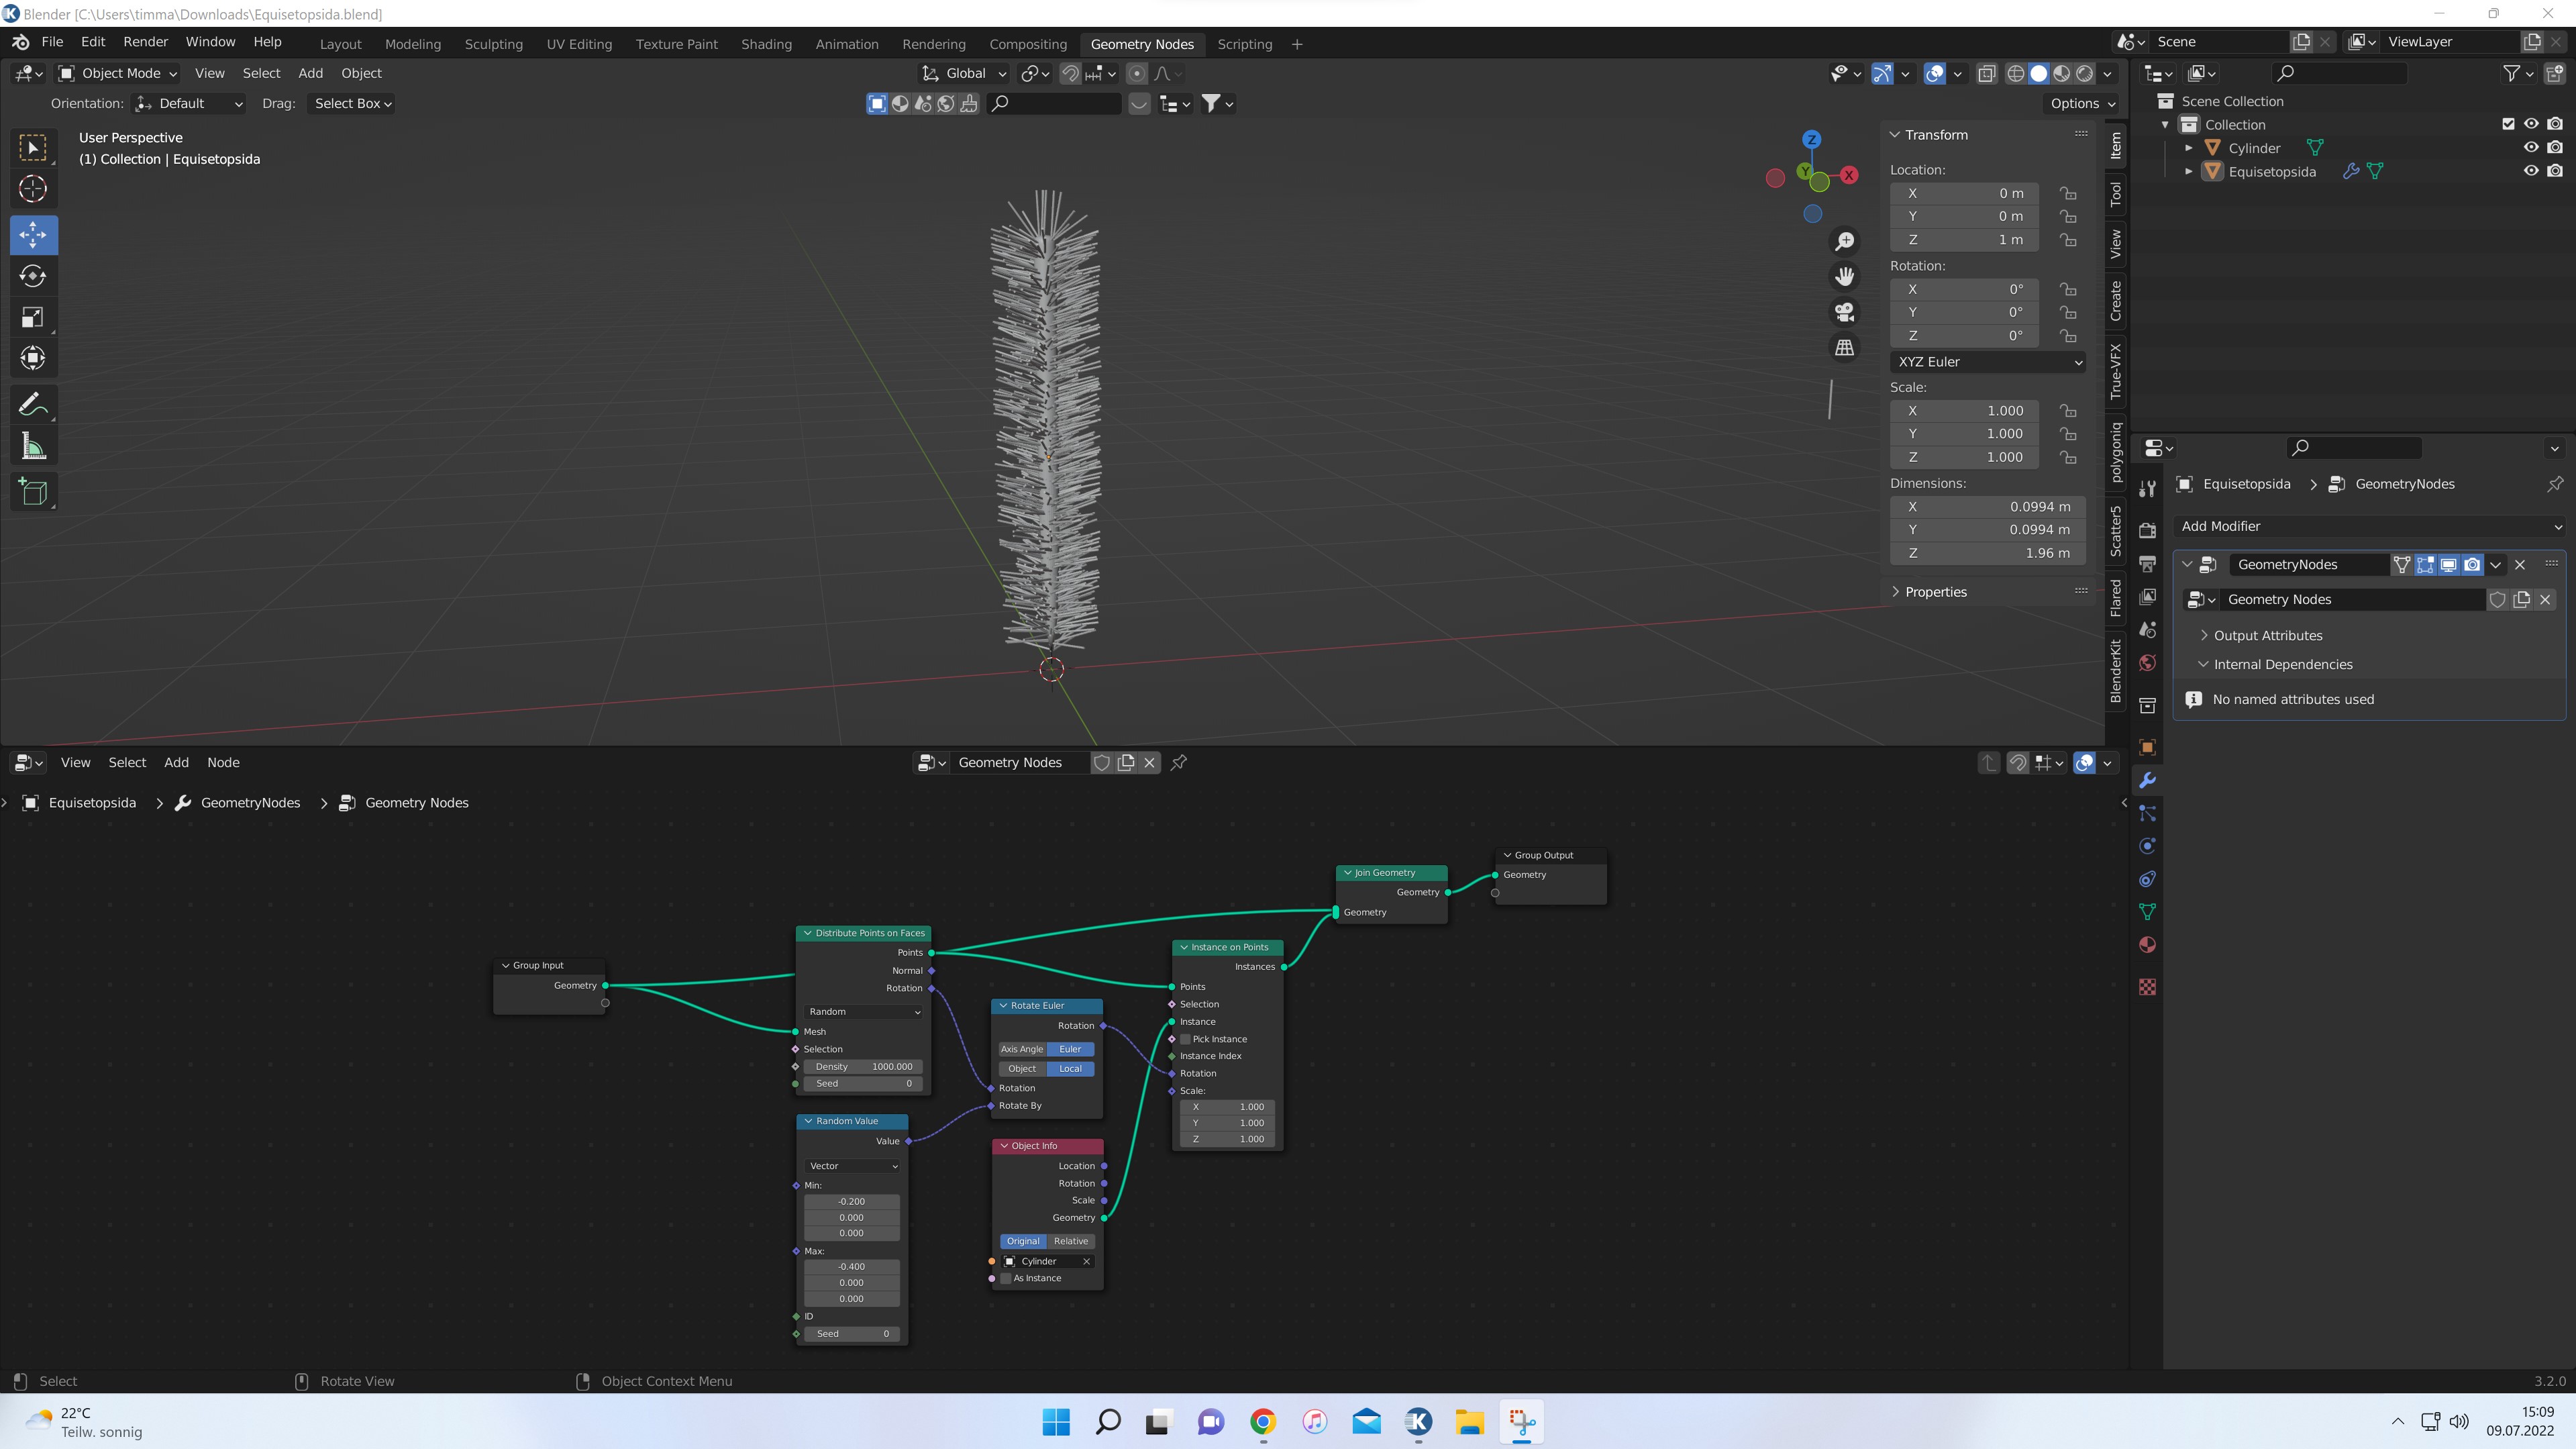
Task: Toggle As Instance checkbox in Object Info
Action: [x=1006, y=1278]
